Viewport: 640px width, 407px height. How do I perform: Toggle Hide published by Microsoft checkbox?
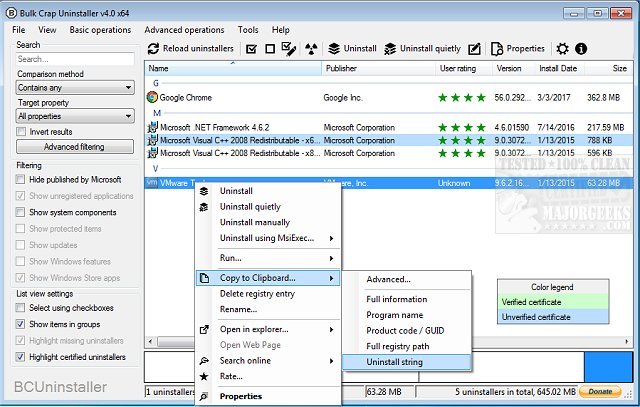22,179
